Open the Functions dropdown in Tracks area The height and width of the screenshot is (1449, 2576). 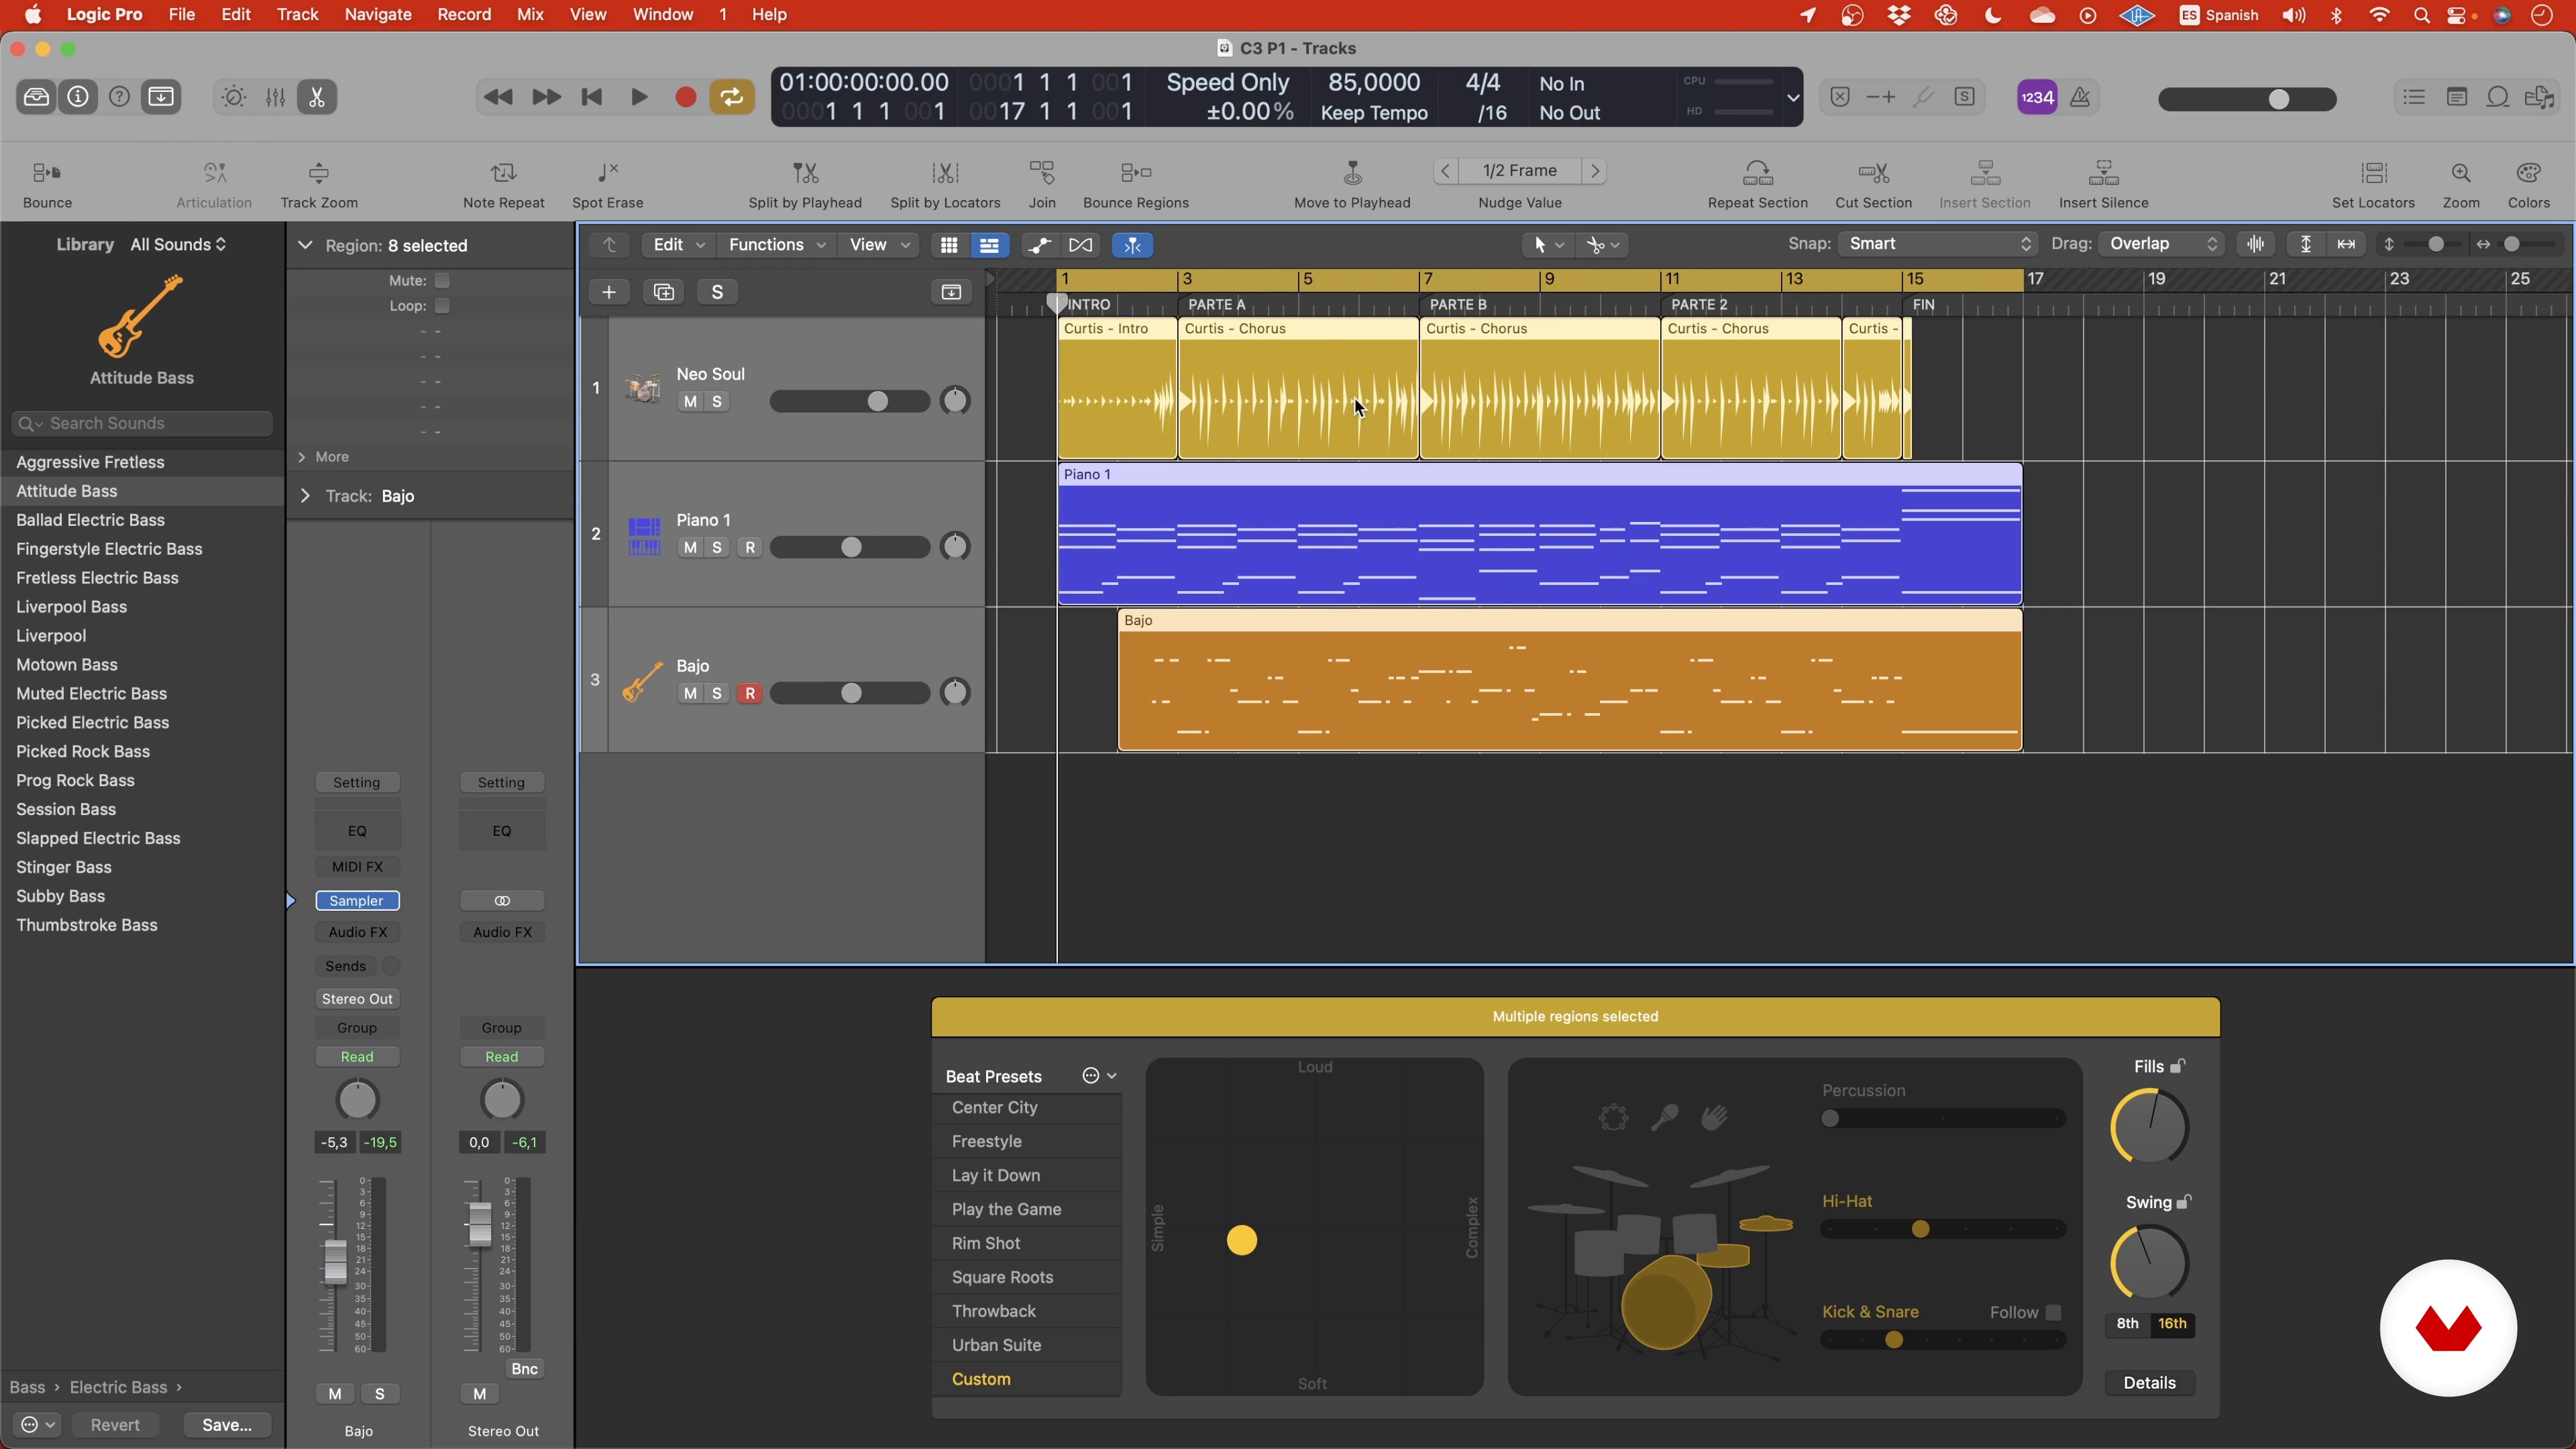click(776, 245)
